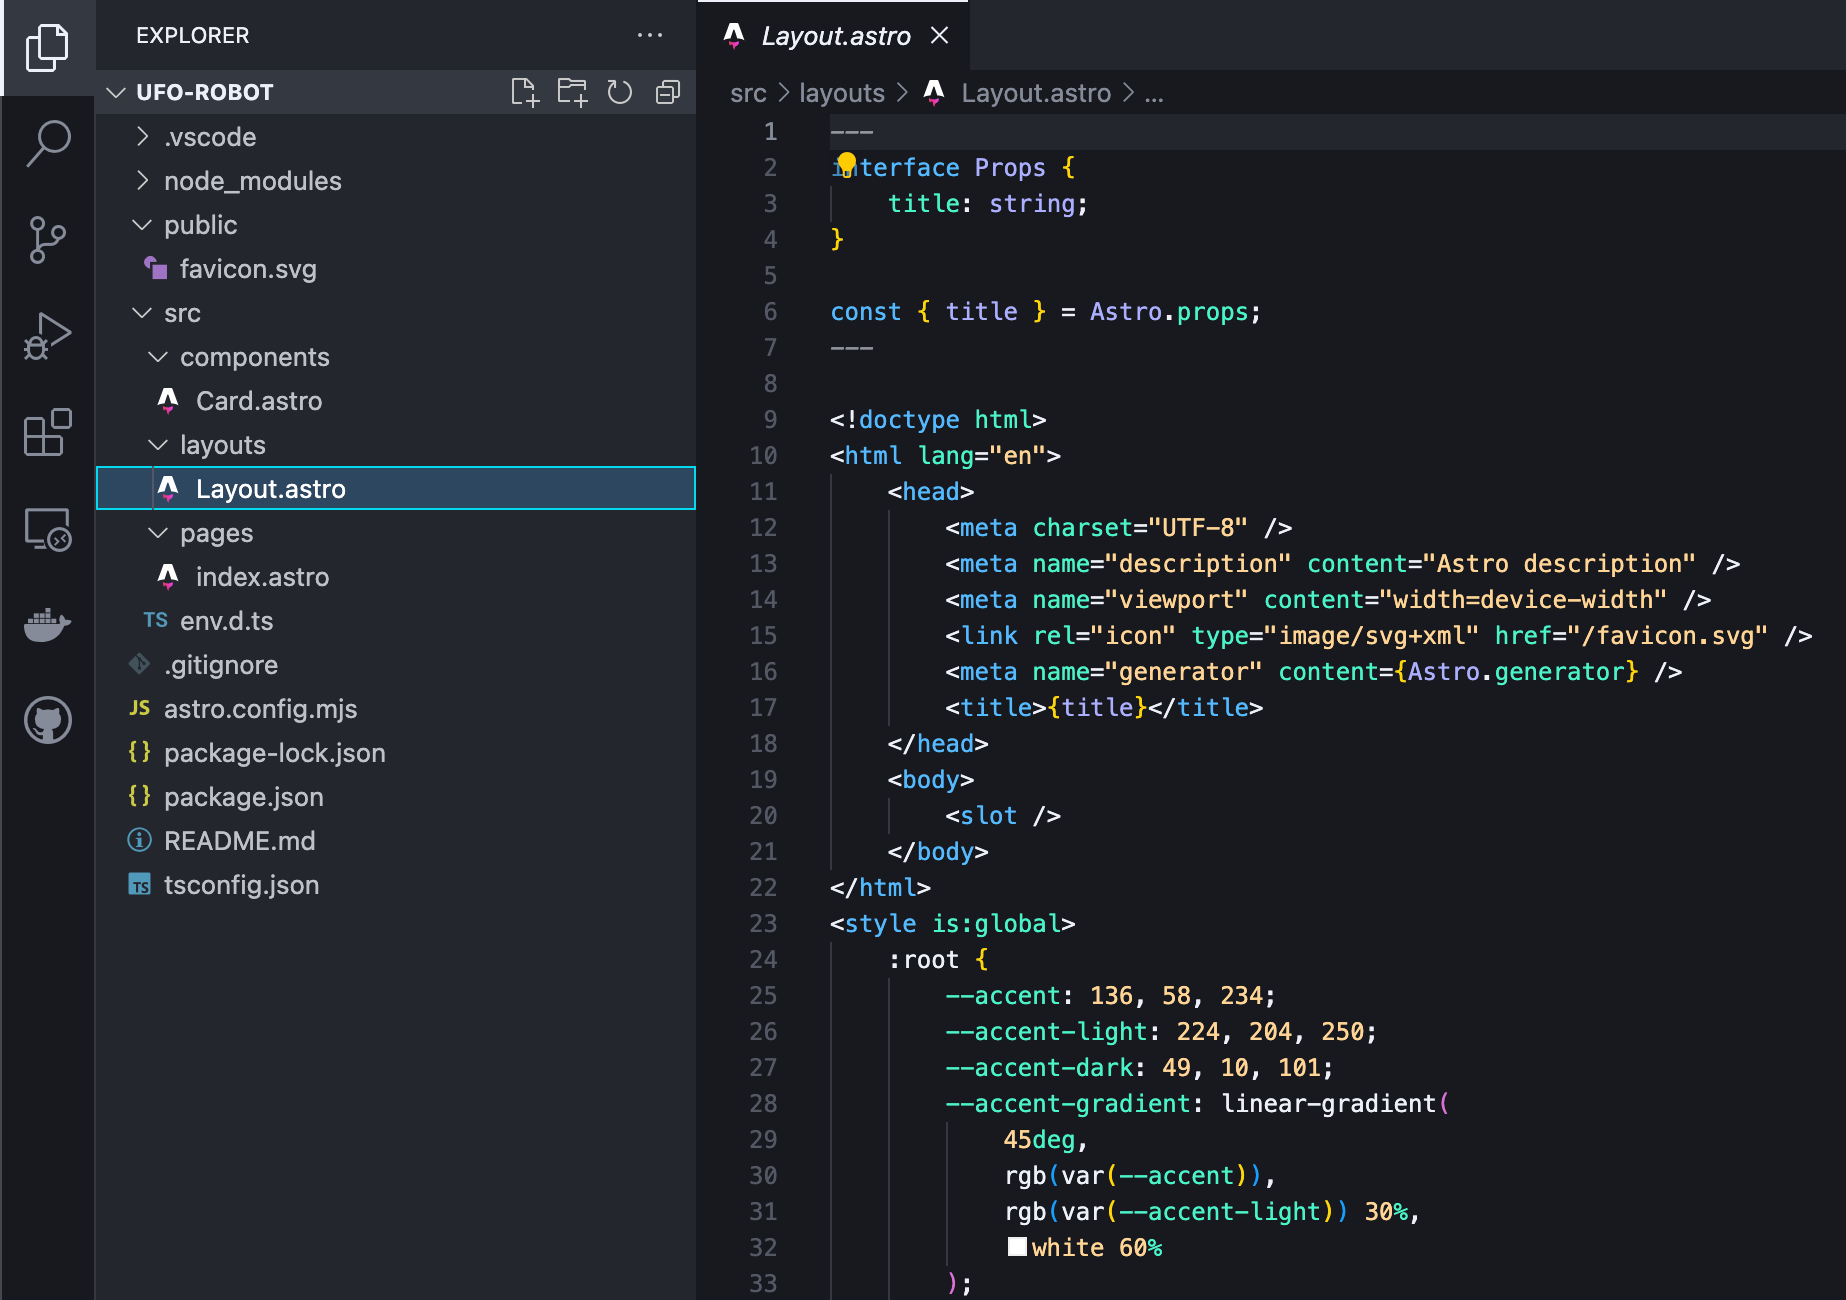The image size is (1846, 1300).
Task: Refresh the explorer file tree
Action: tap(620, 93)
